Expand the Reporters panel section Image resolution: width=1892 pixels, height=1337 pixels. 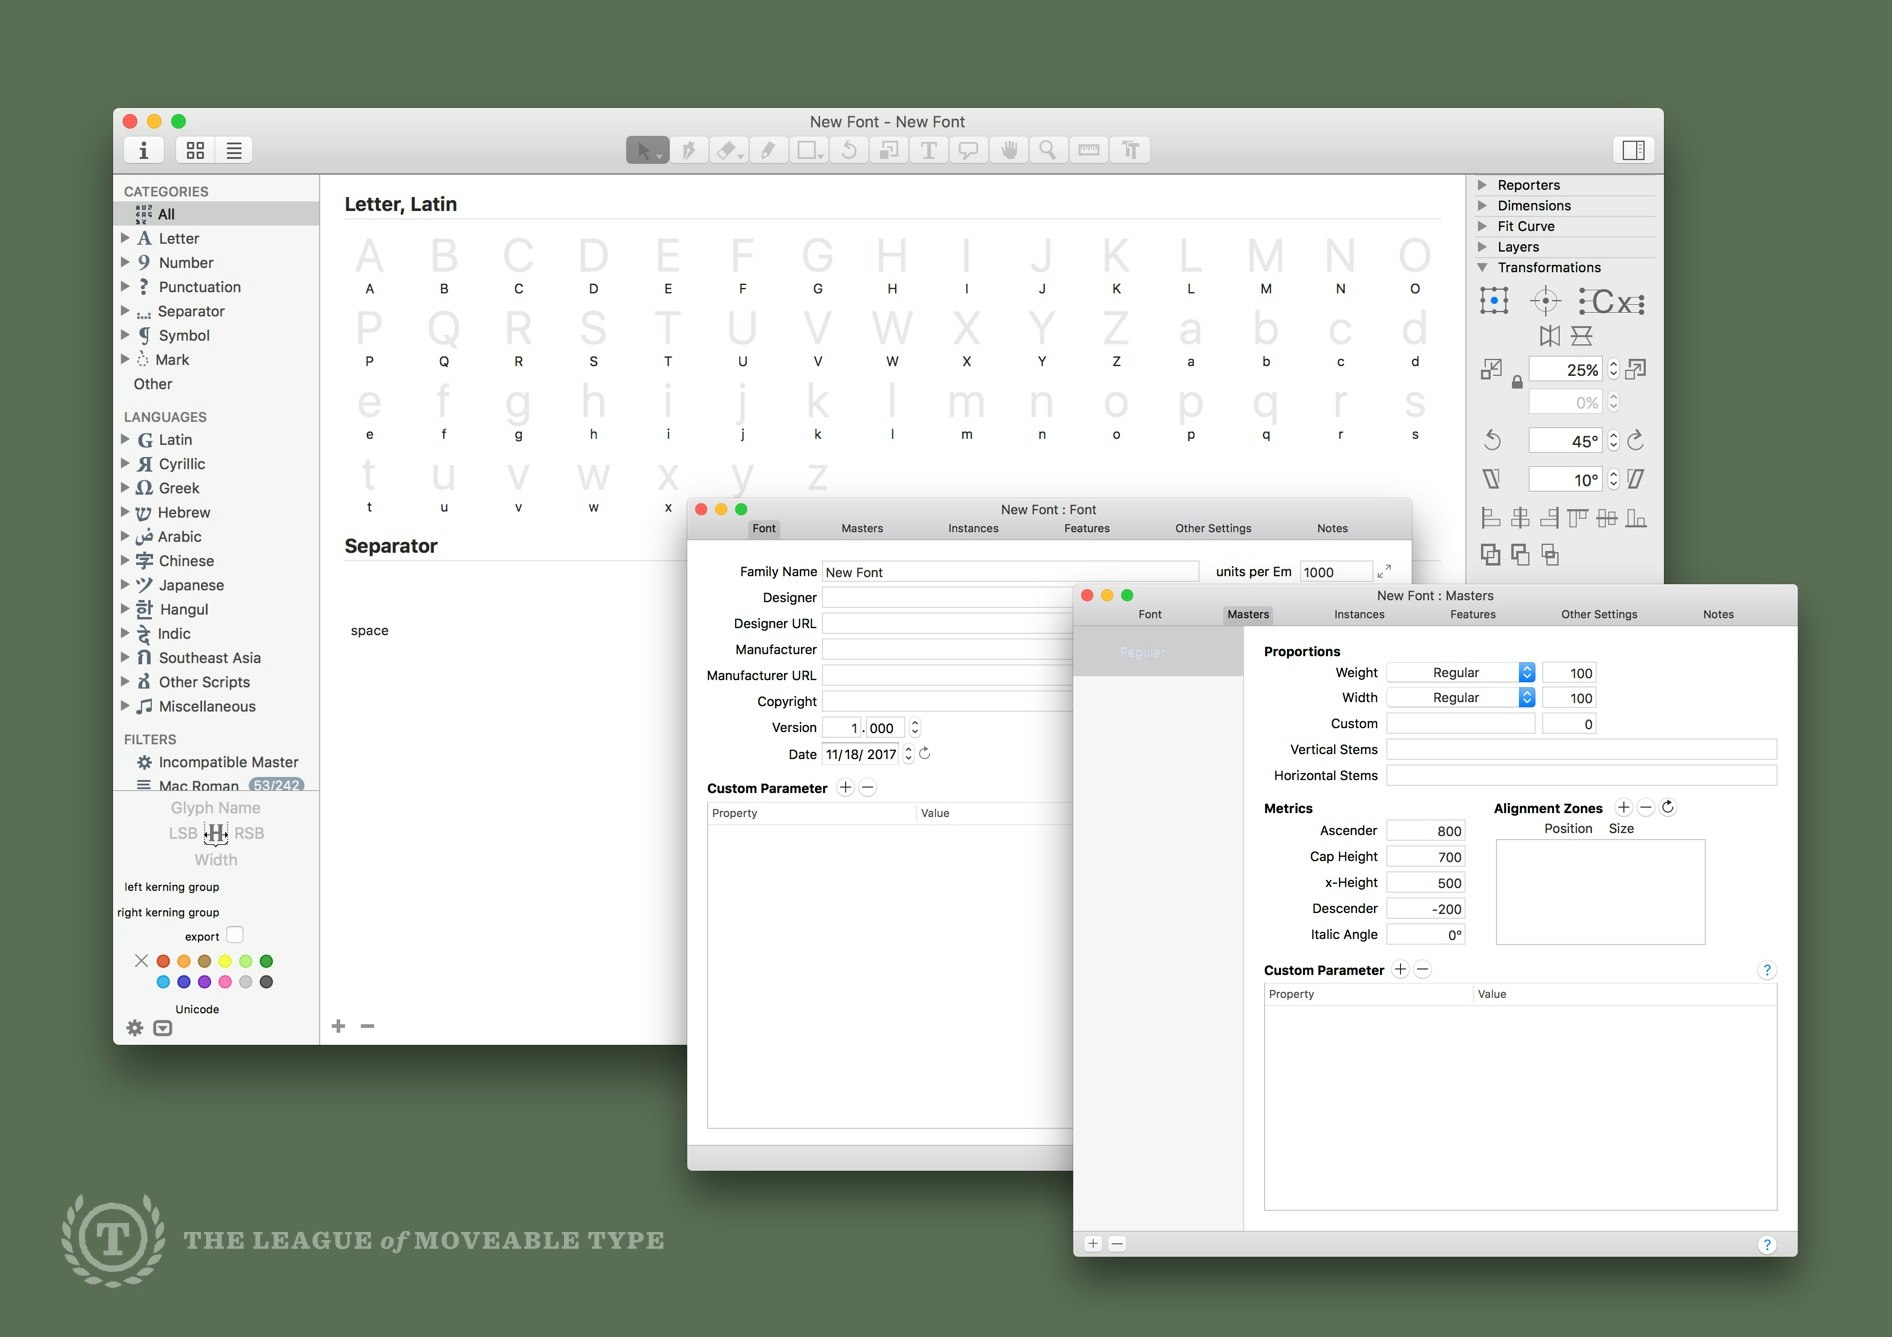point(1483,185)
